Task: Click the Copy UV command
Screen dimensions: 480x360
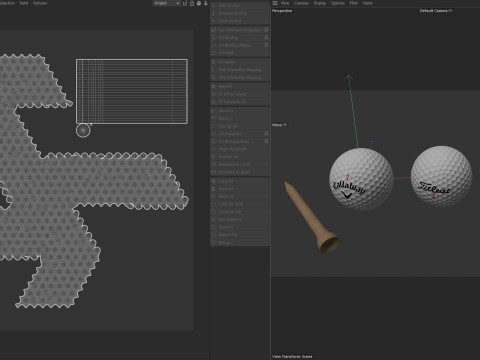Action: pyautogui.click(x=240, y=181)
